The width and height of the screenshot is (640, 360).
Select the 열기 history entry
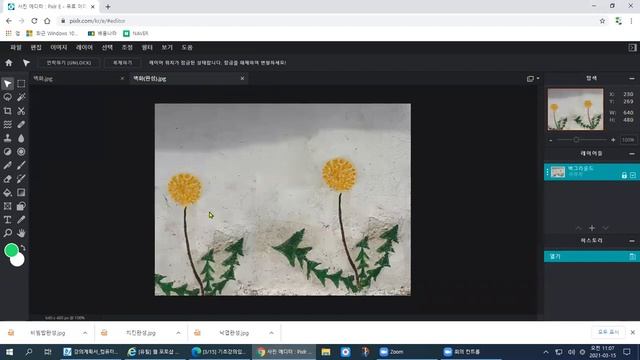coord(592,256)
